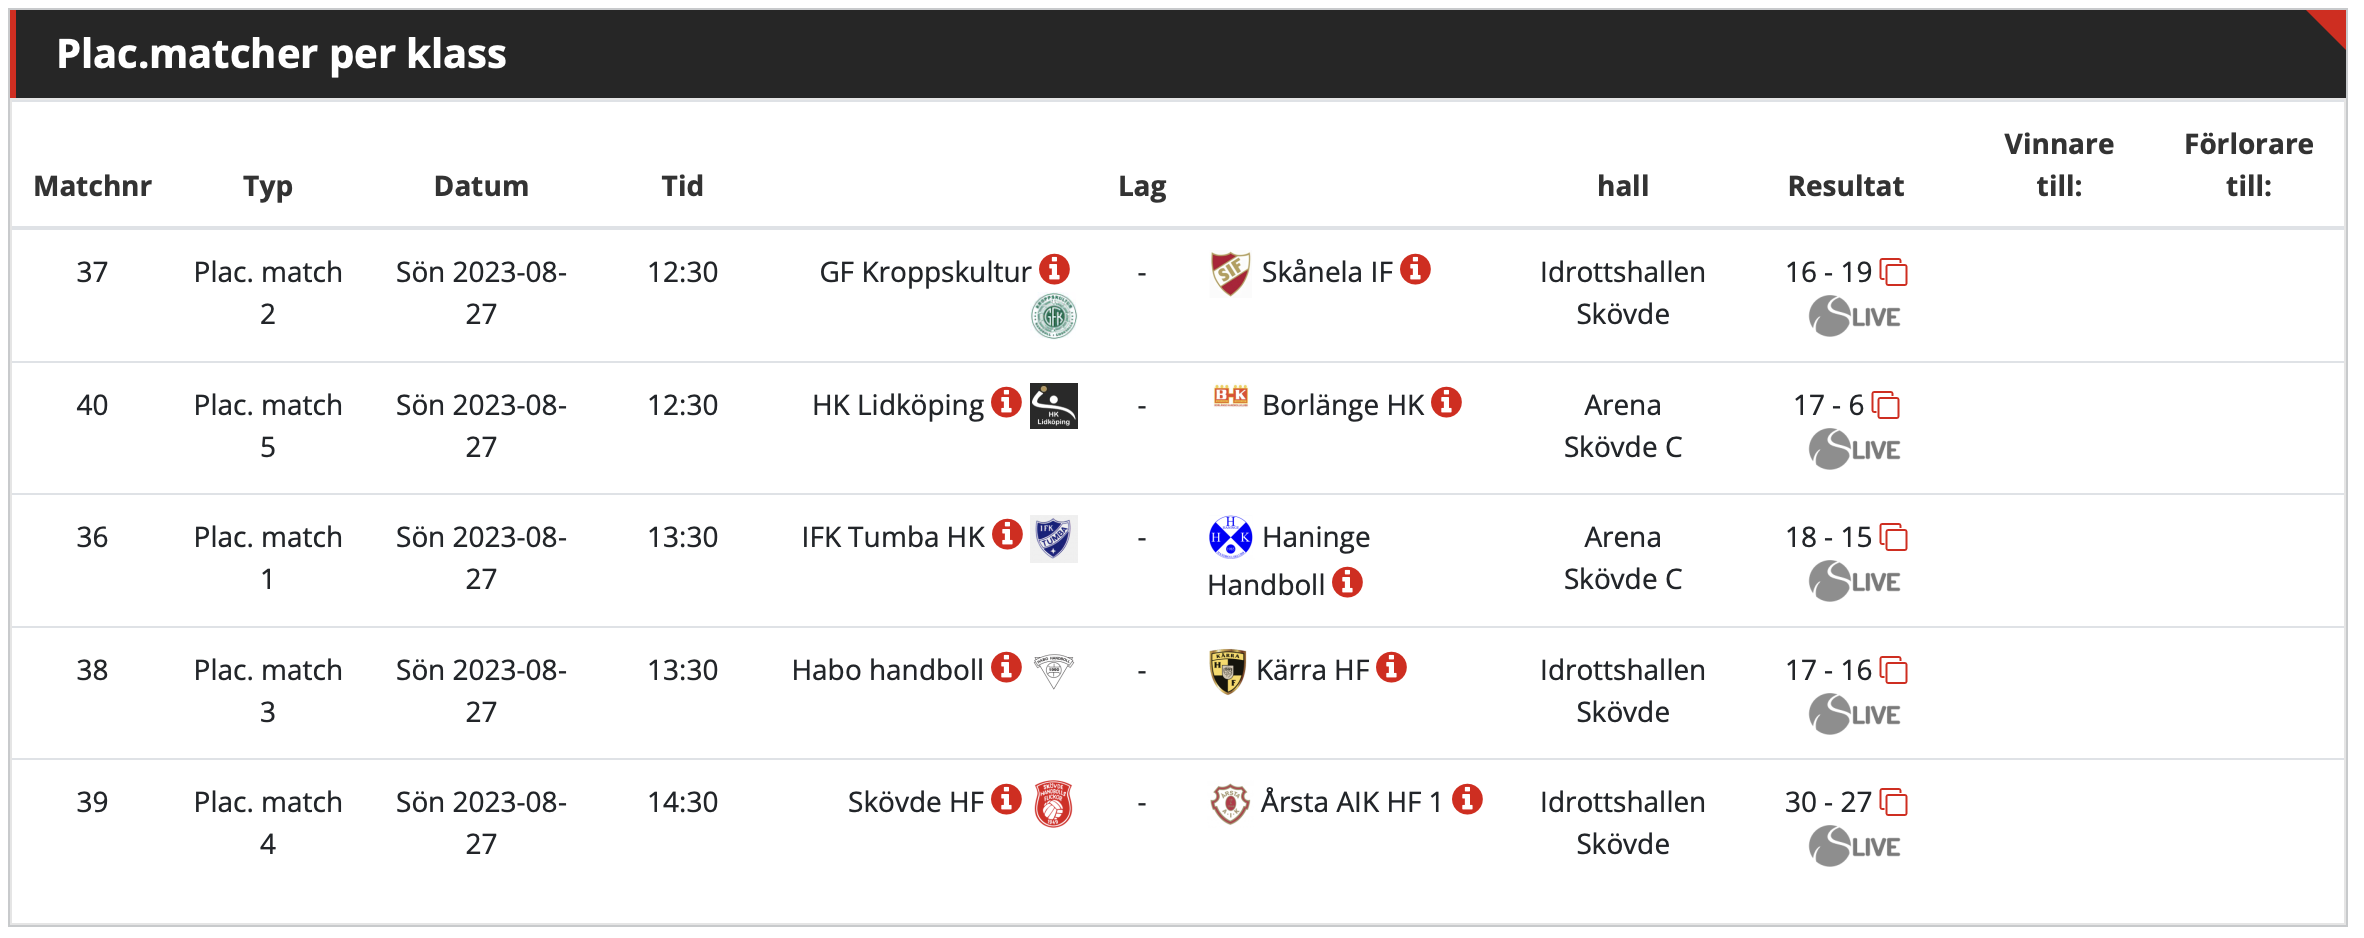
Task: Click the IFK Tumba HK team logo
Action: pos(1054,538)
